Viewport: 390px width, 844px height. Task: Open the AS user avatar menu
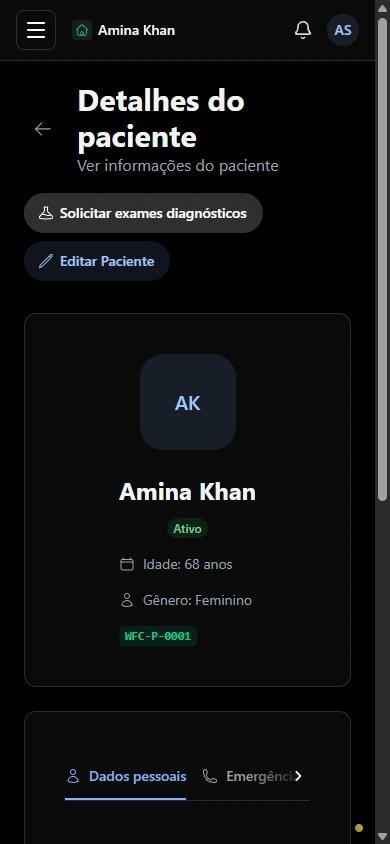point(343,30)
